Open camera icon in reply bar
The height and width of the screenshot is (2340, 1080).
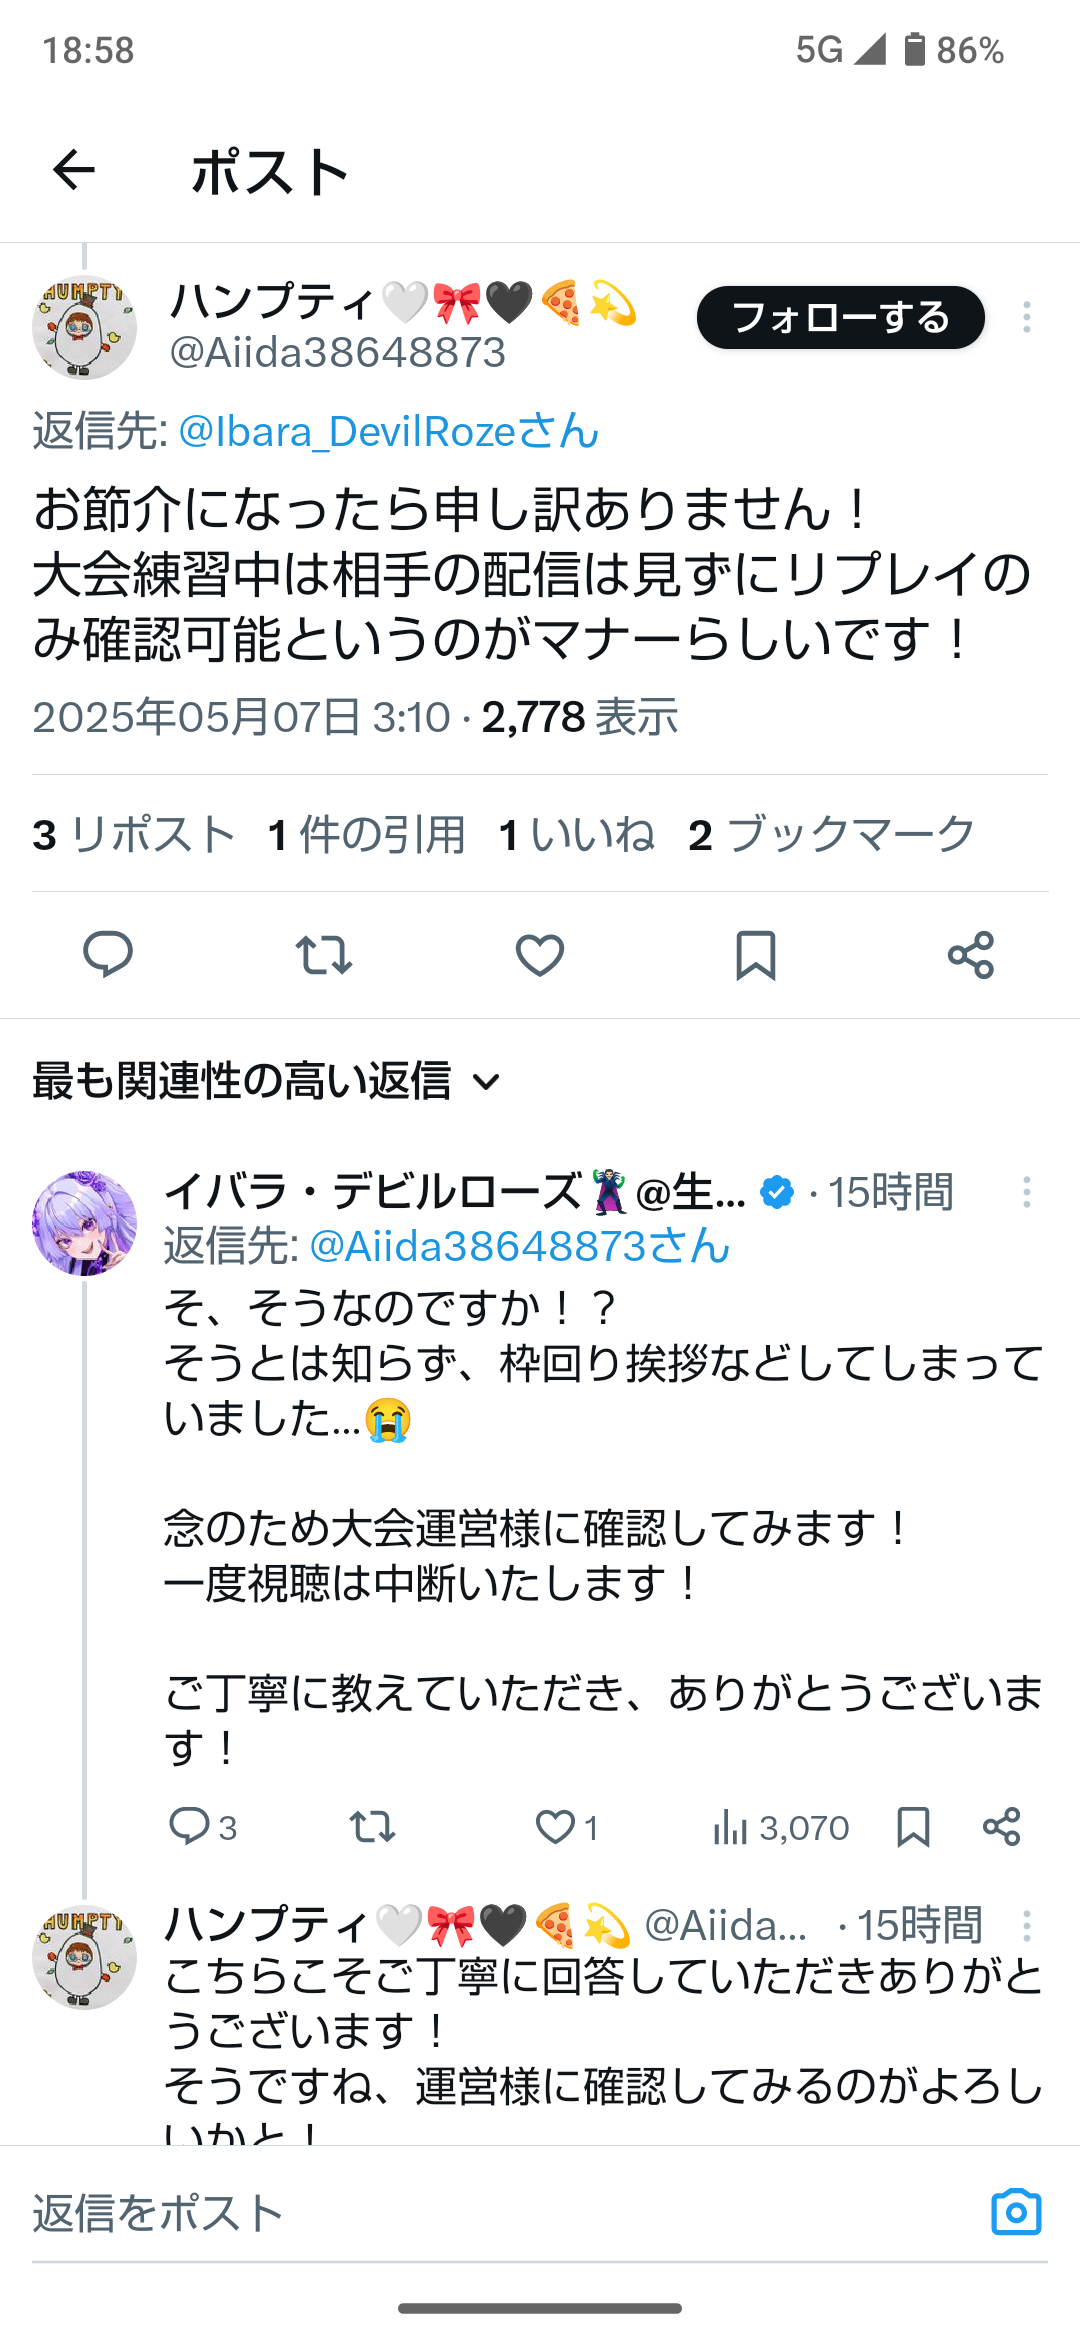pyautogui.click(x=1016, y=2212)
